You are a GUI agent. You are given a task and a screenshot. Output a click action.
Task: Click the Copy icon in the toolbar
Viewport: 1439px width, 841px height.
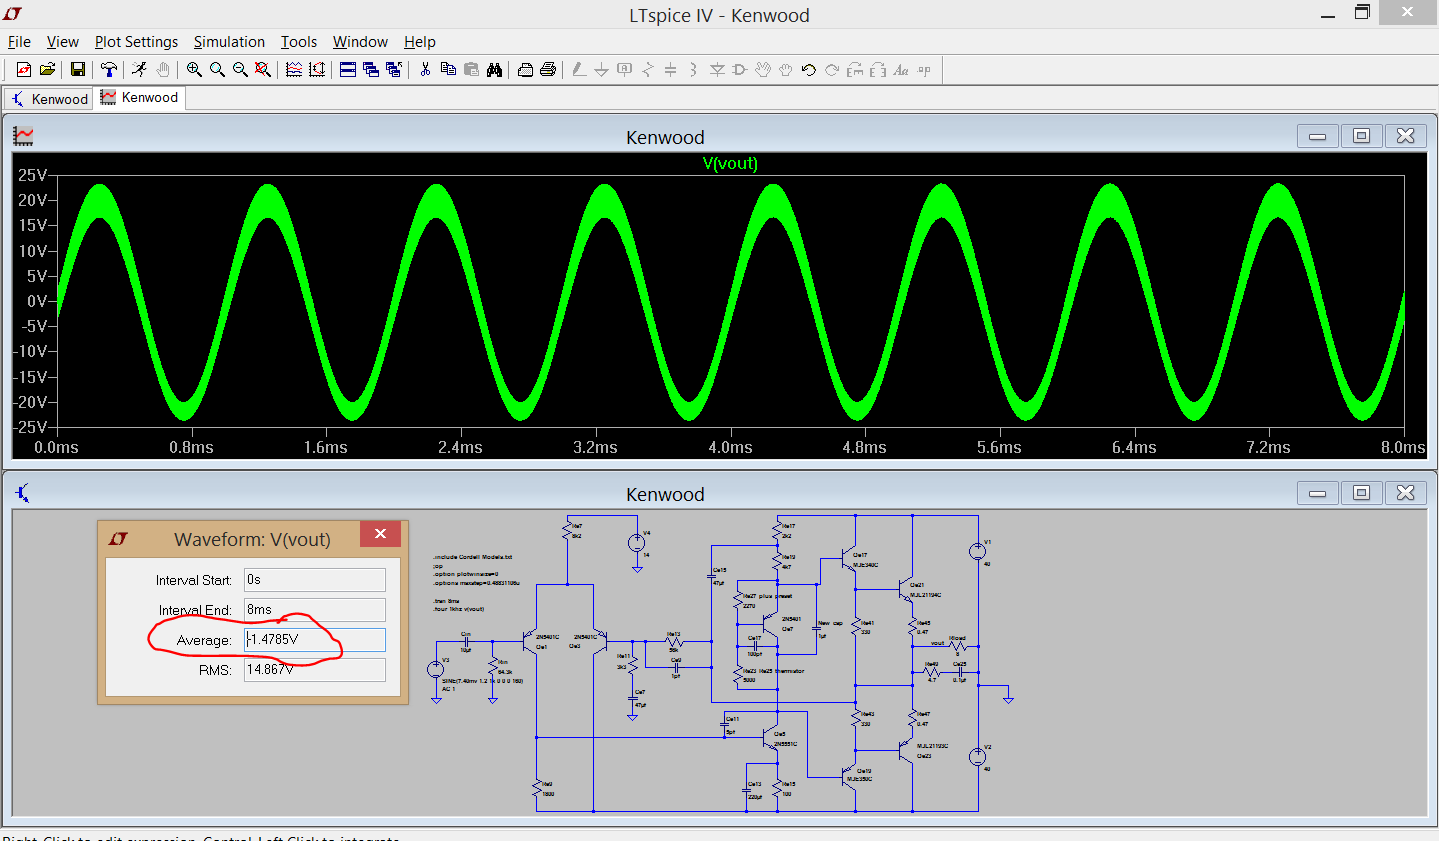448,69
